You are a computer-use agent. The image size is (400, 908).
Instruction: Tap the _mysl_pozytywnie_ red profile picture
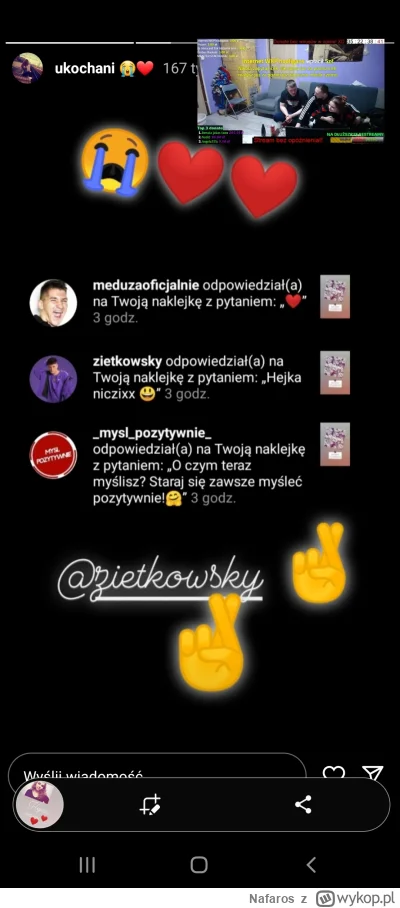coord(53,455)
